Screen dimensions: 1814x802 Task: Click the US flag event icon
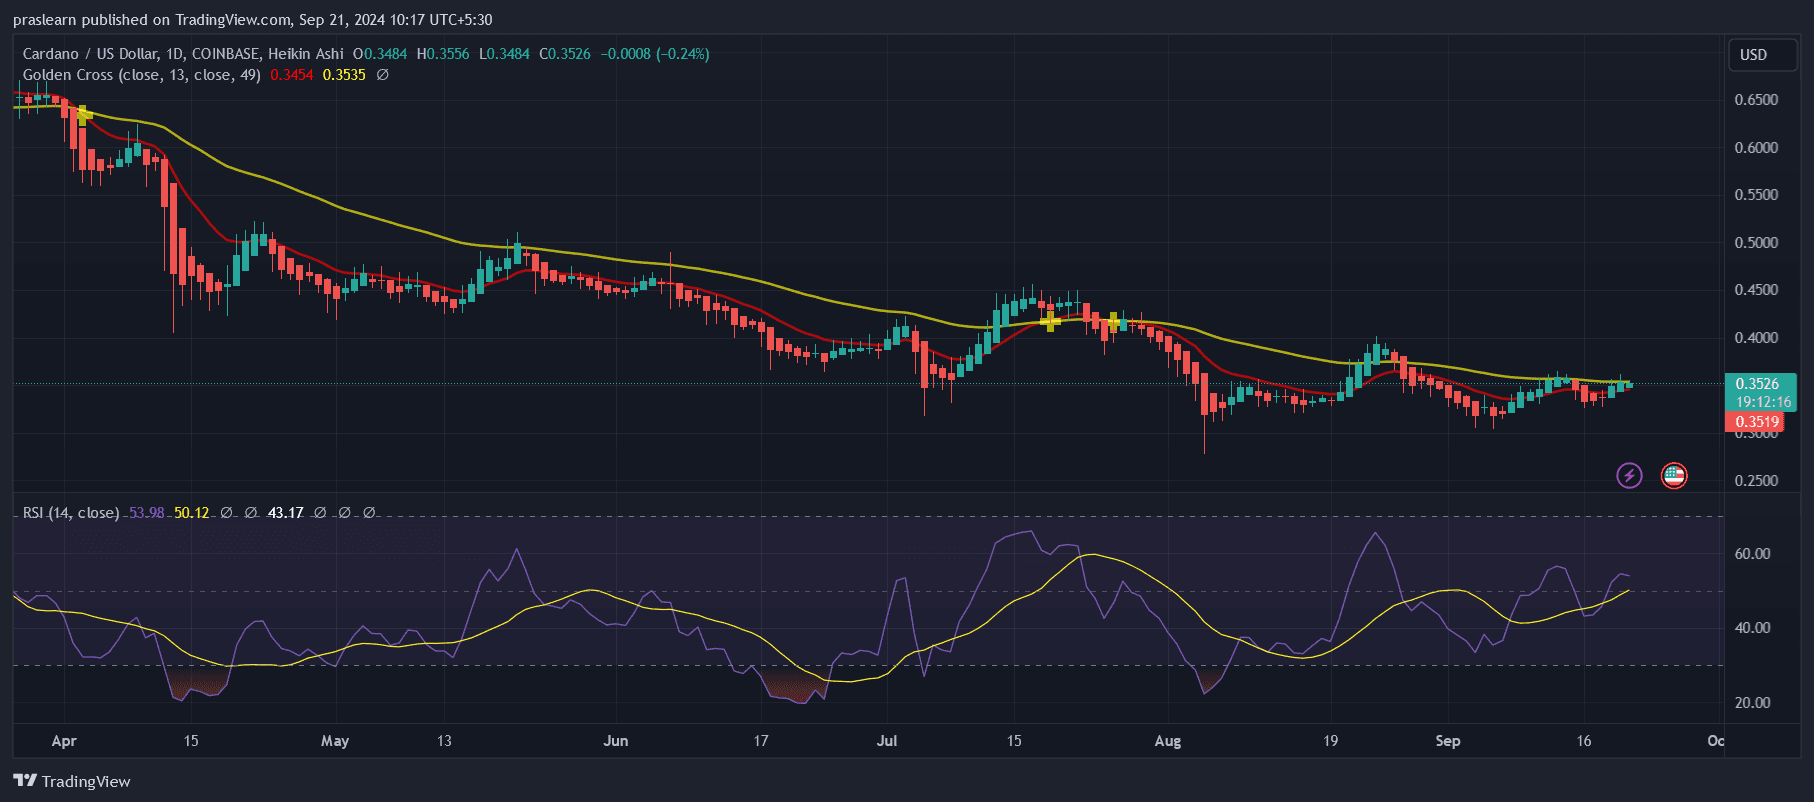click(1674, 475)
